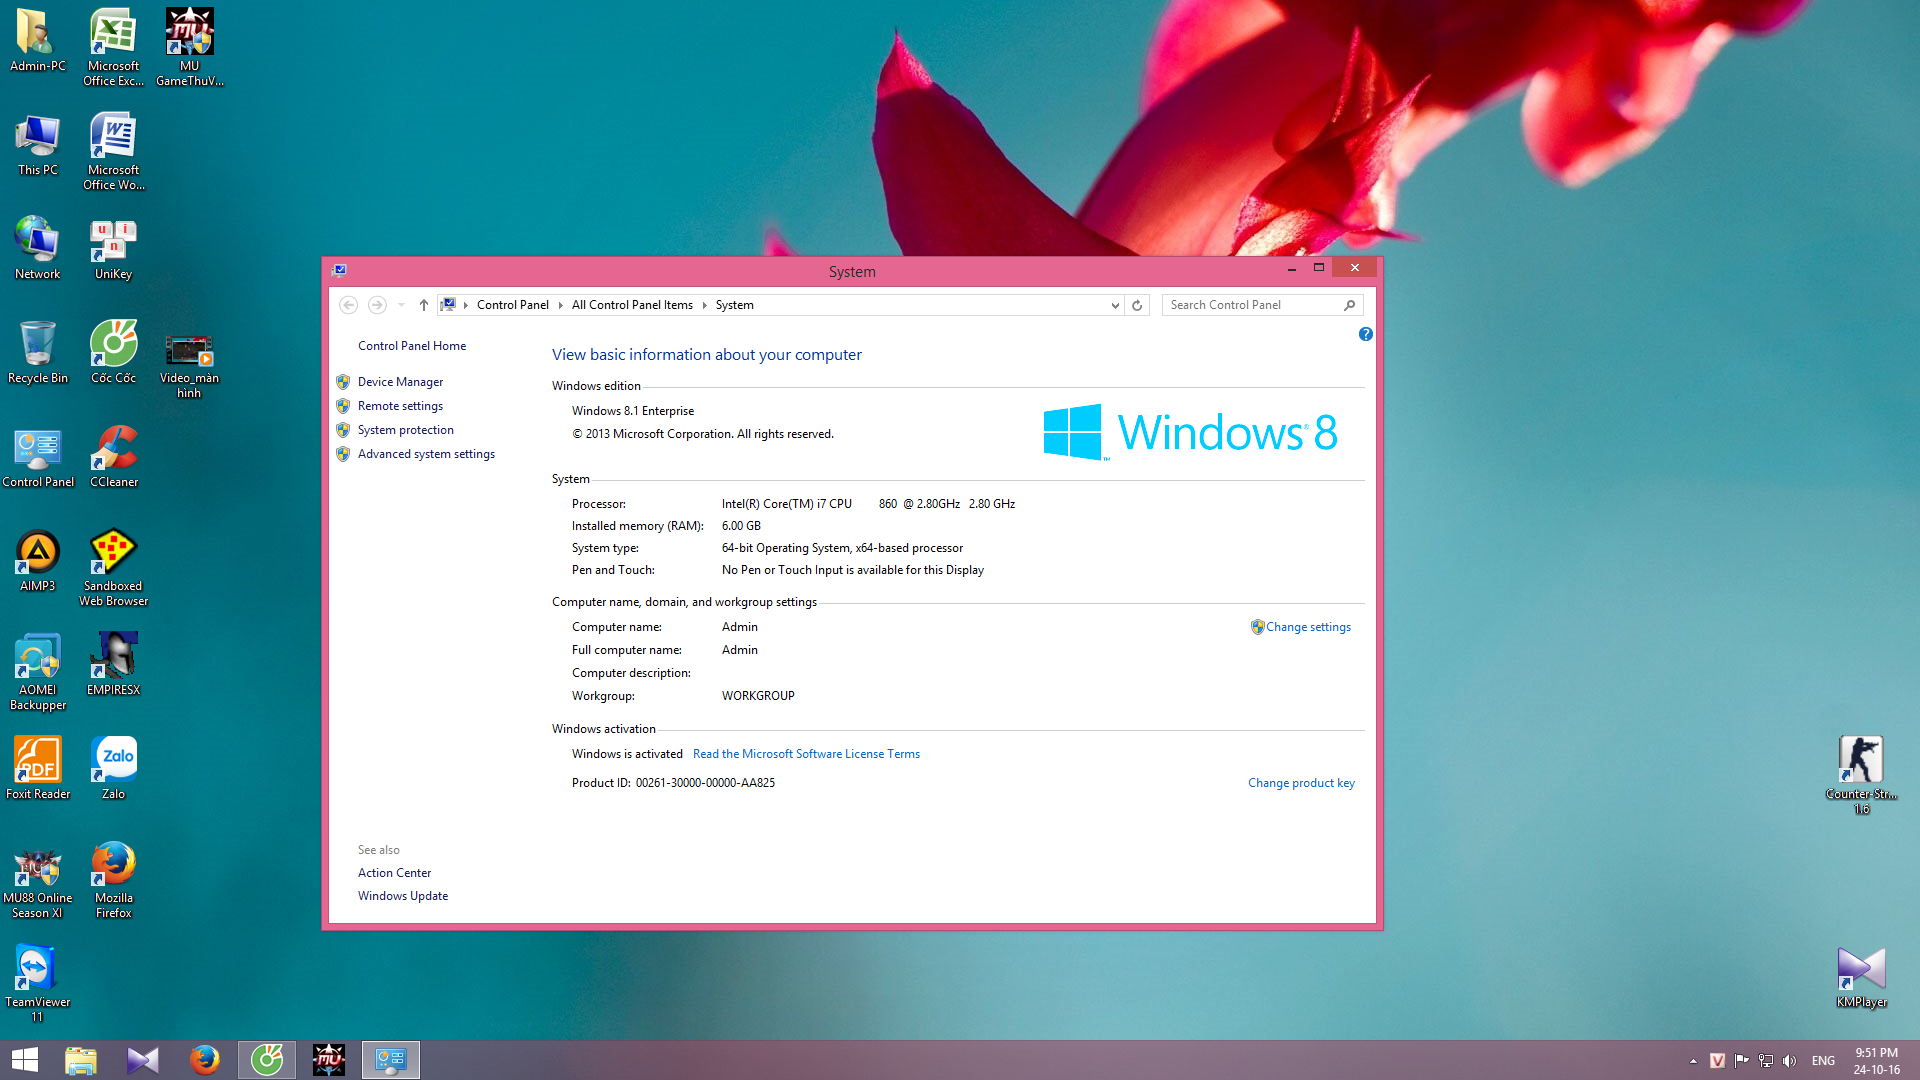Open Cốc Cốc browser desktop shortcut
The image size is (1920, 1080).
click(x=113, y=353)
